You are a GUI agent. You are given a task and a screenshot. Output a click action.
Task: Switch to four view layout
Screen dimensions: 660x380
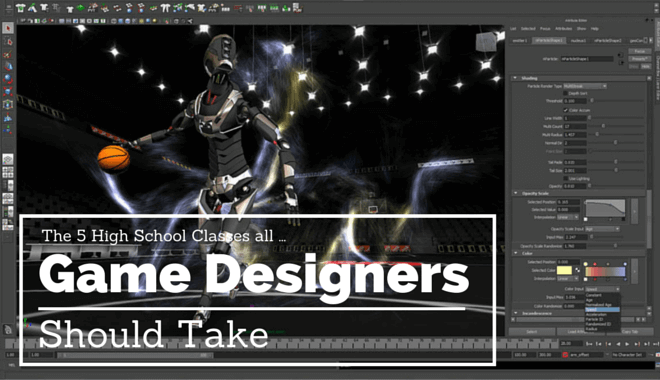coord(8,172)
